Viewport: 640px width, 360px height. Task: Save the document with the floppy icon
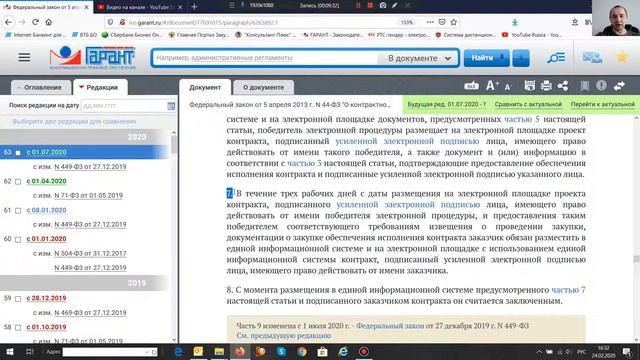pos(529,86)
